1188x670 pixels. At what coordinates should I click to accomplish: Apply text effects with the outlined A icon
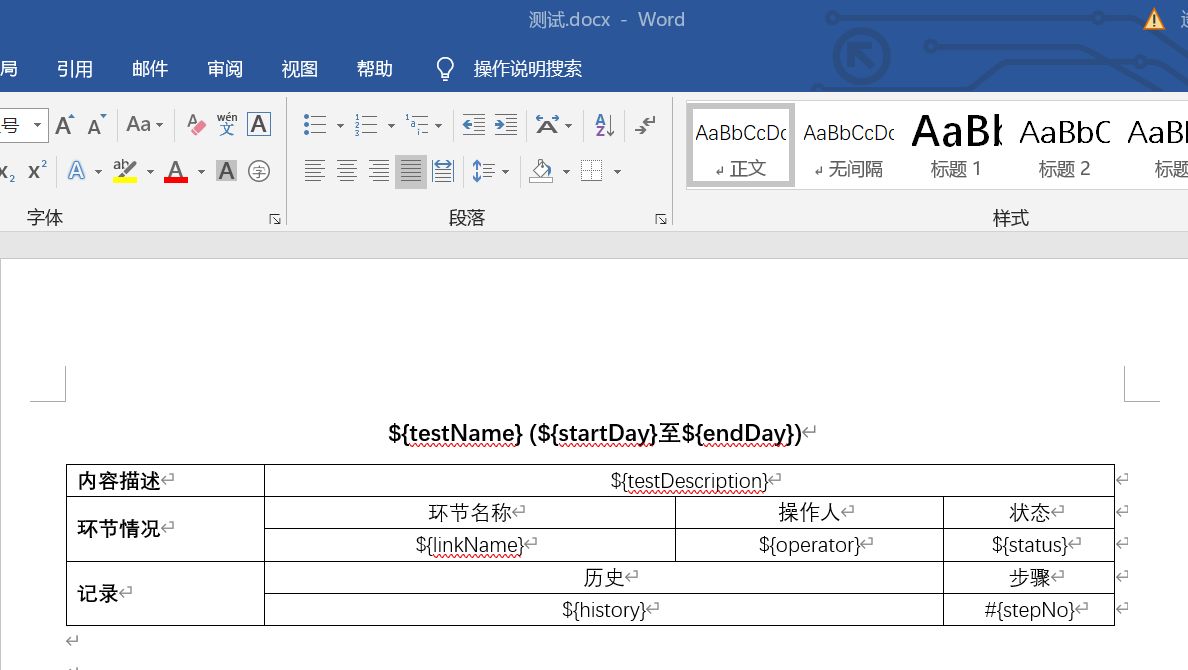[x=77, y=171]
